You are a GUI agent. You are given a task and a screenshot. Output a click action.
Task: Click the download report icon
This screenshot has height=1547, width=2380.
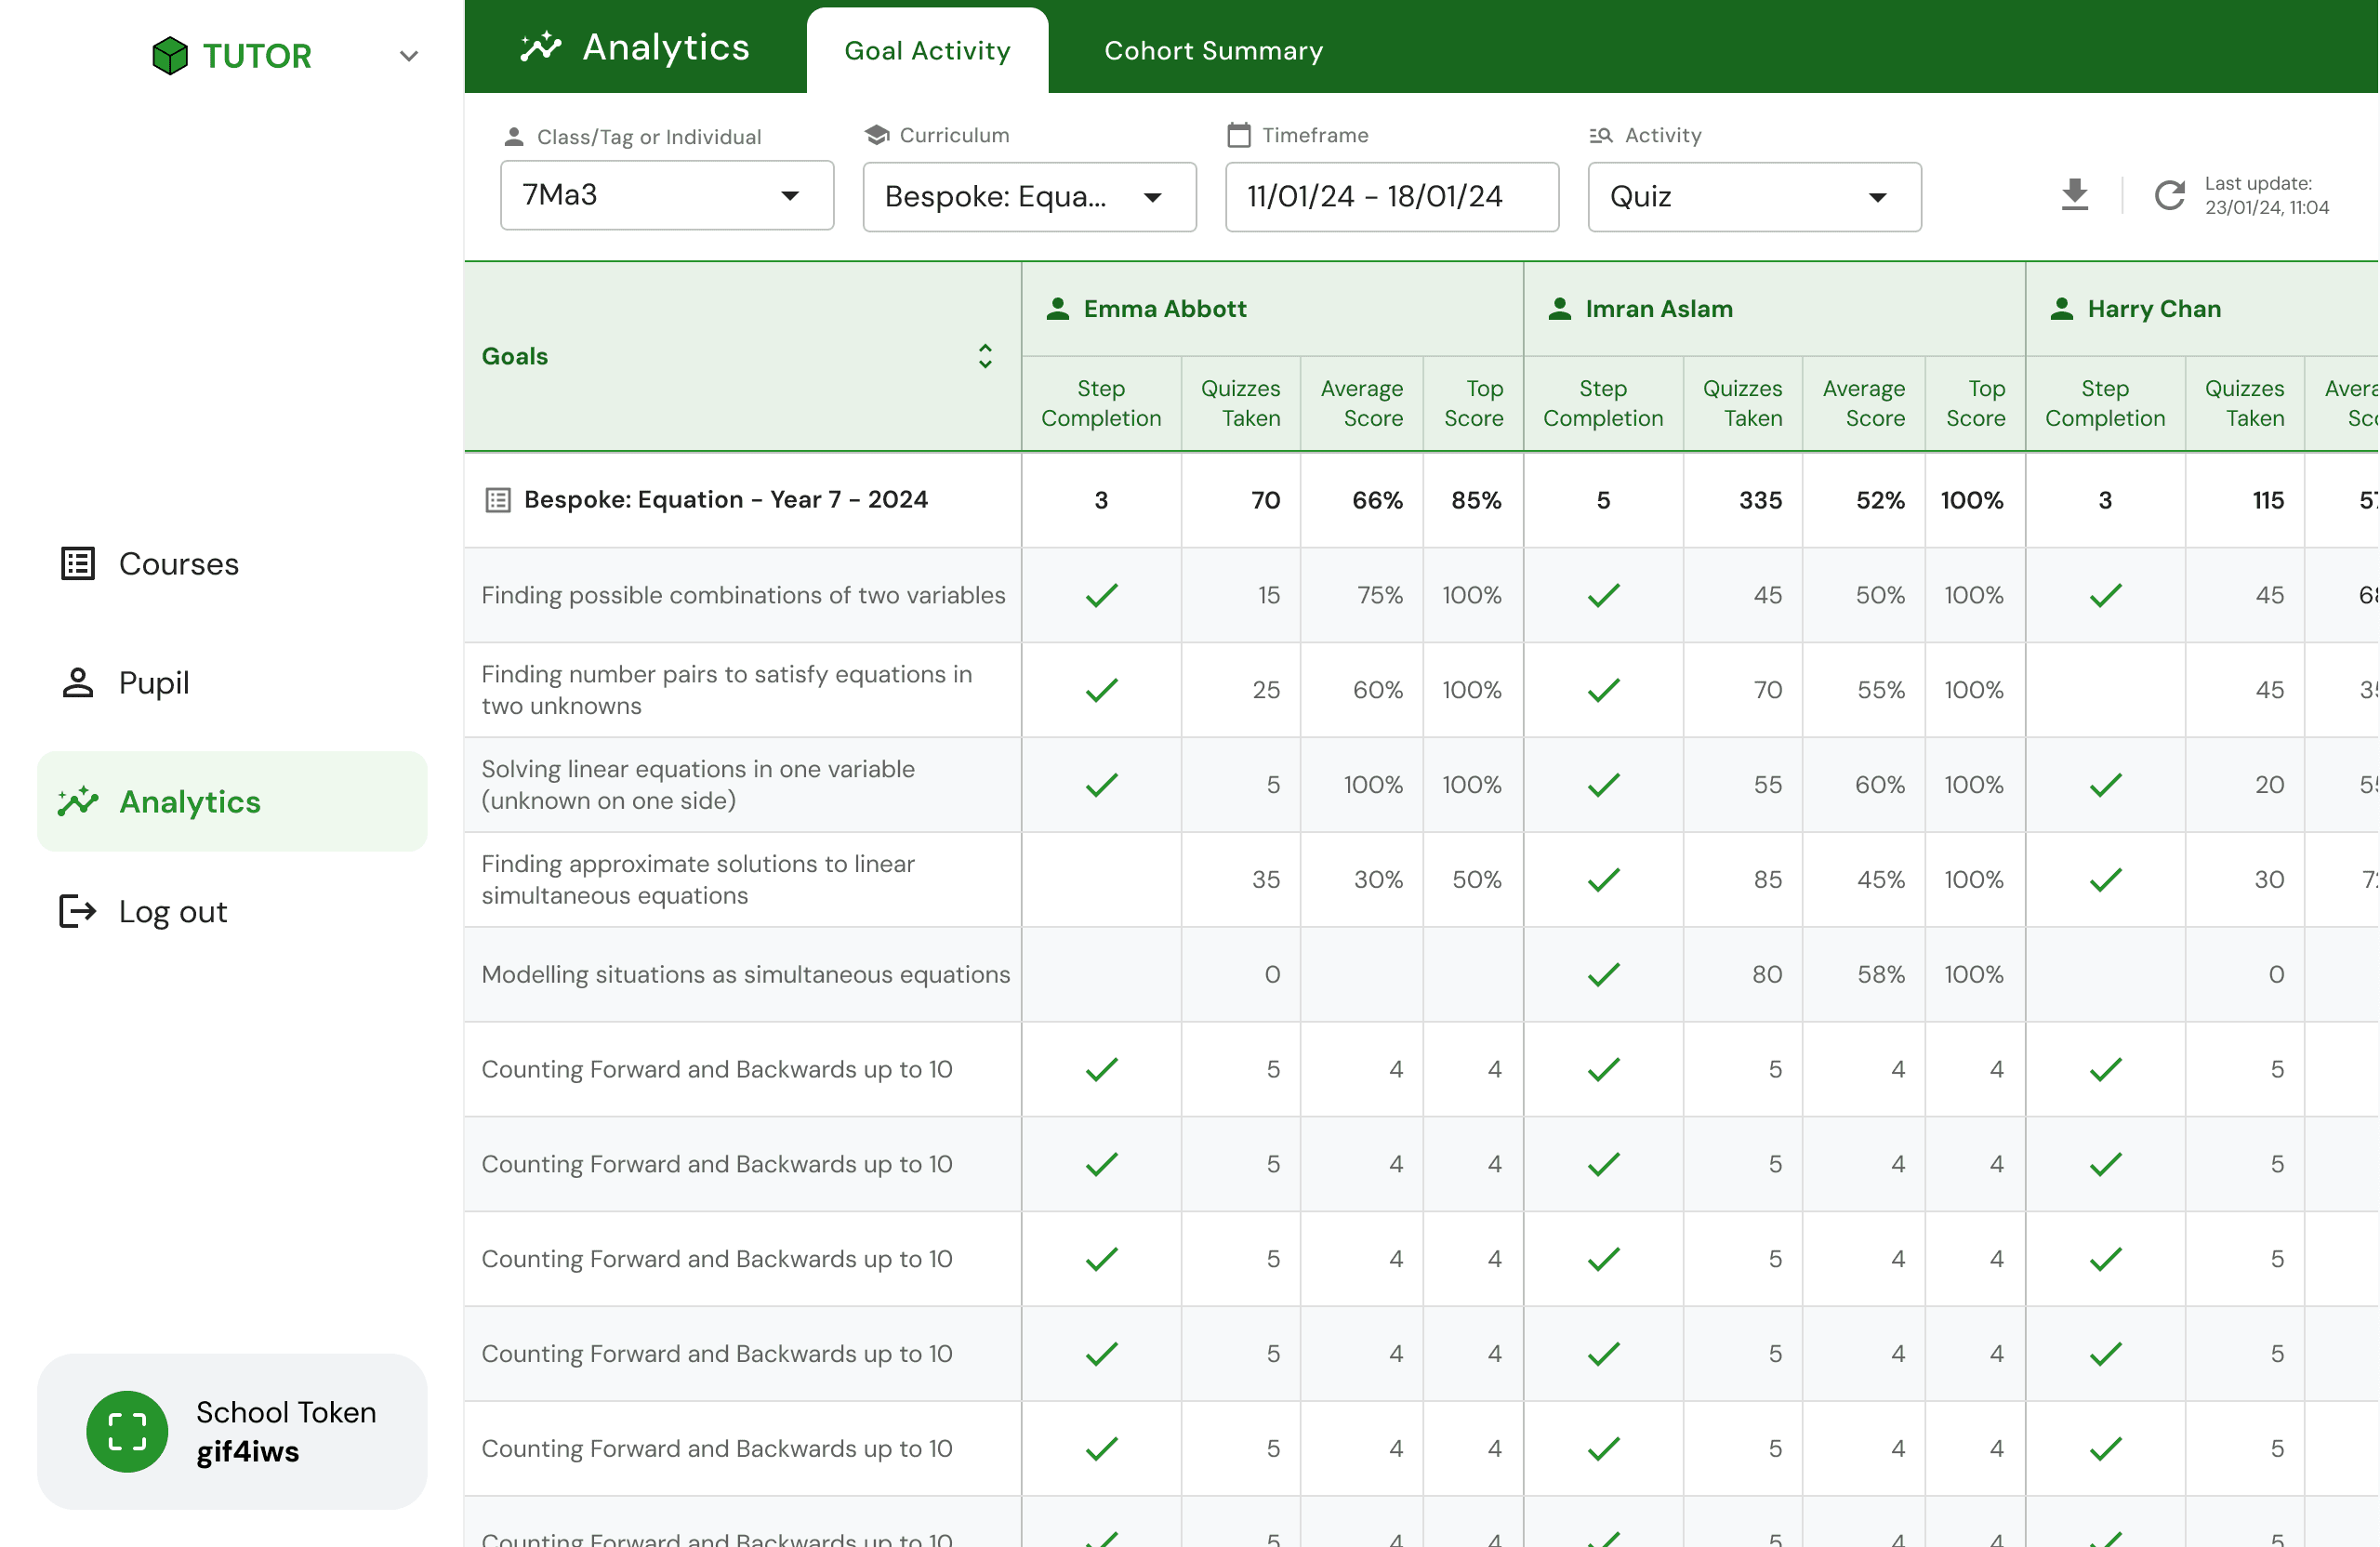(2075, 194)
